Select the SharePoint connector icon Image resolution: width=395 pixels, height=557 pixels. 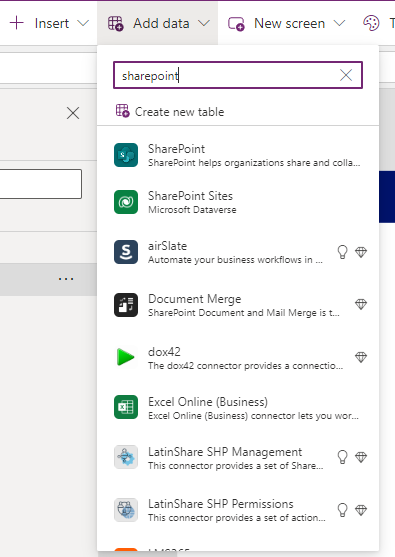coord(126,155)
